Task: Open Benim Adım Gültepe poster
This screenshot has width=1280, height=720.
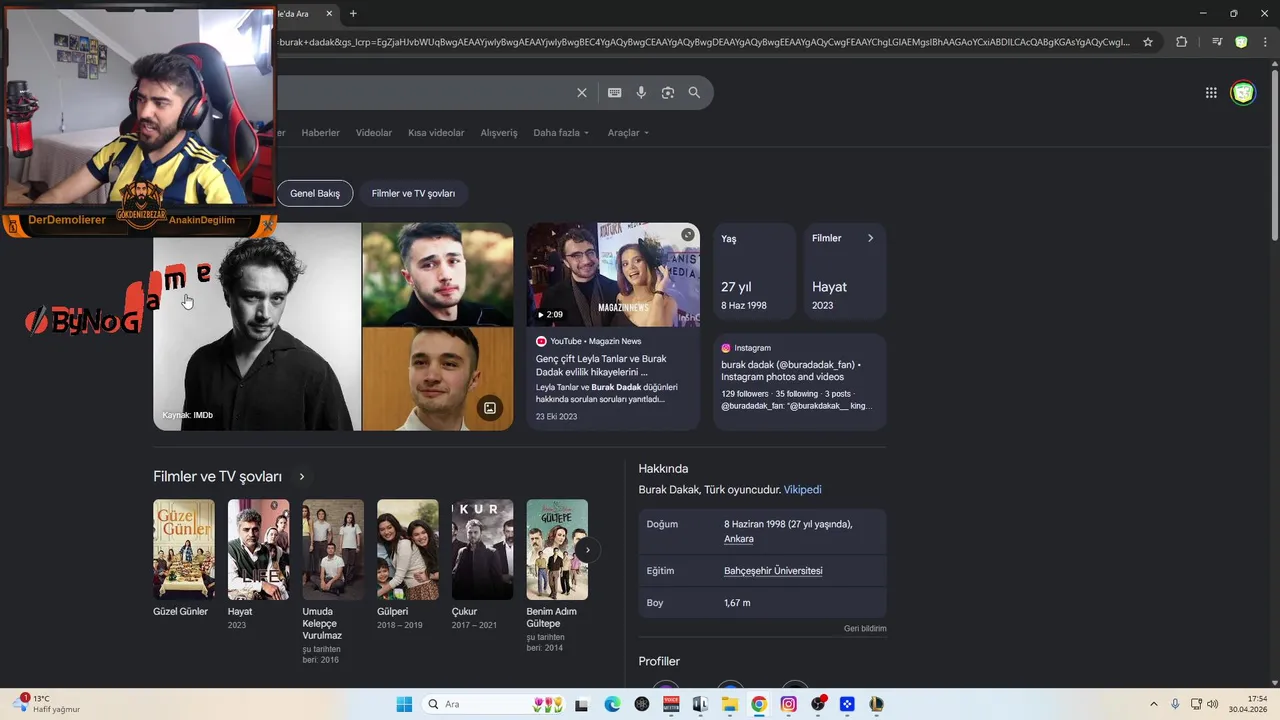Action: [x=557, y=549]
